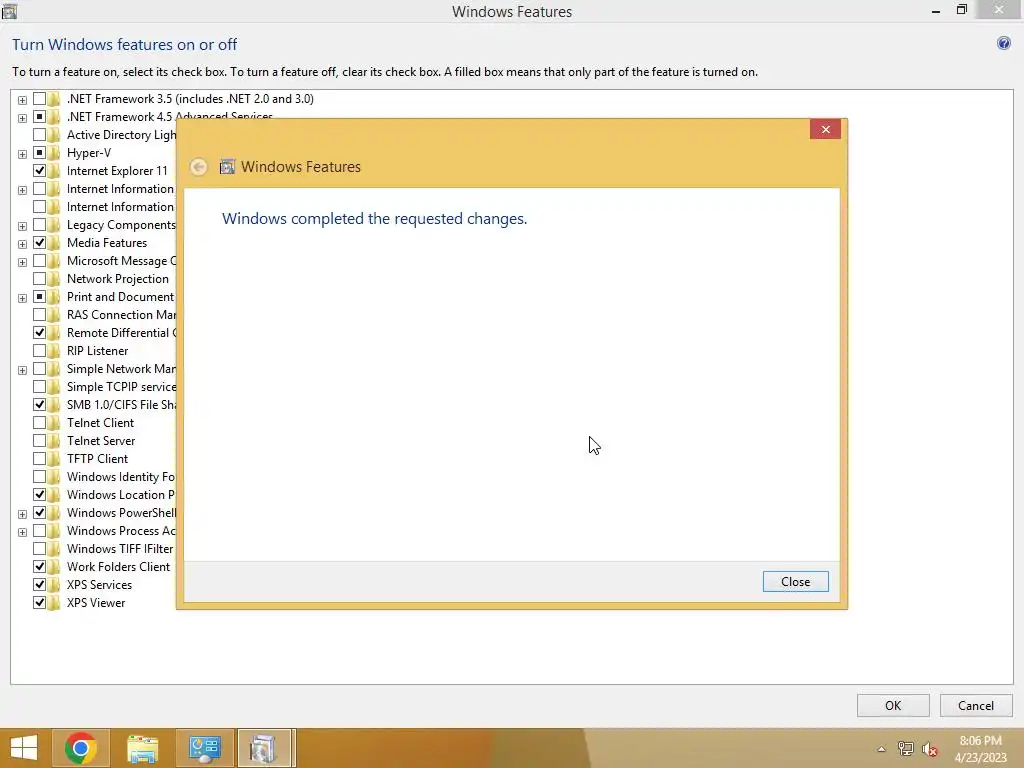Click the muted volume tray icon
This screenshot has height=768, width=1024.
point(930,749)
